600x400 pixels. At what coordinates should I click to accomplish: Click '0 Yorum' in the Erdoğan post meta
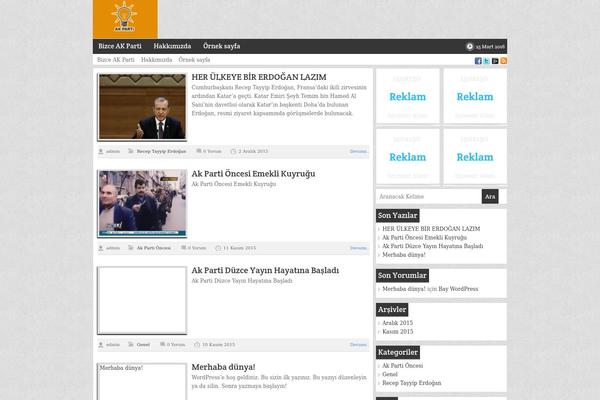click(x=212, y=152)
